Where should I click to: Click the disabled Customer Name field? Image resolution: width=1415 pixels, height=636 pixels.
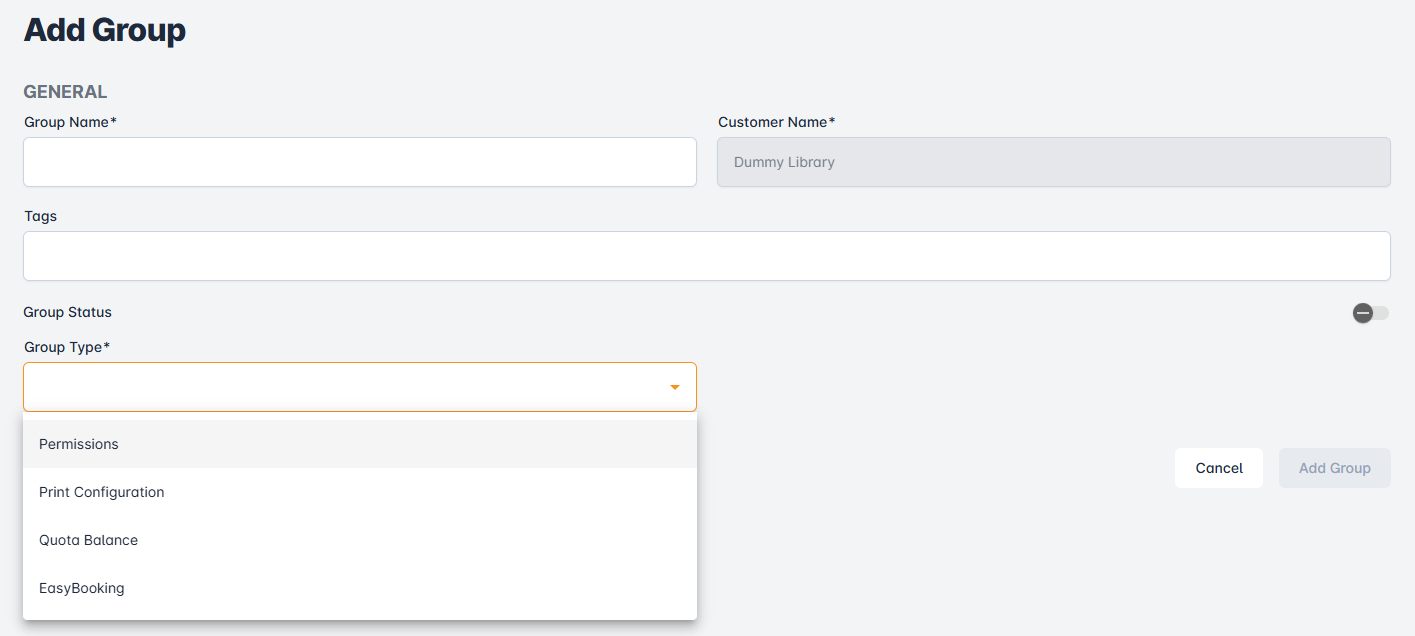pyautogui.click(x=1053, y=162)
